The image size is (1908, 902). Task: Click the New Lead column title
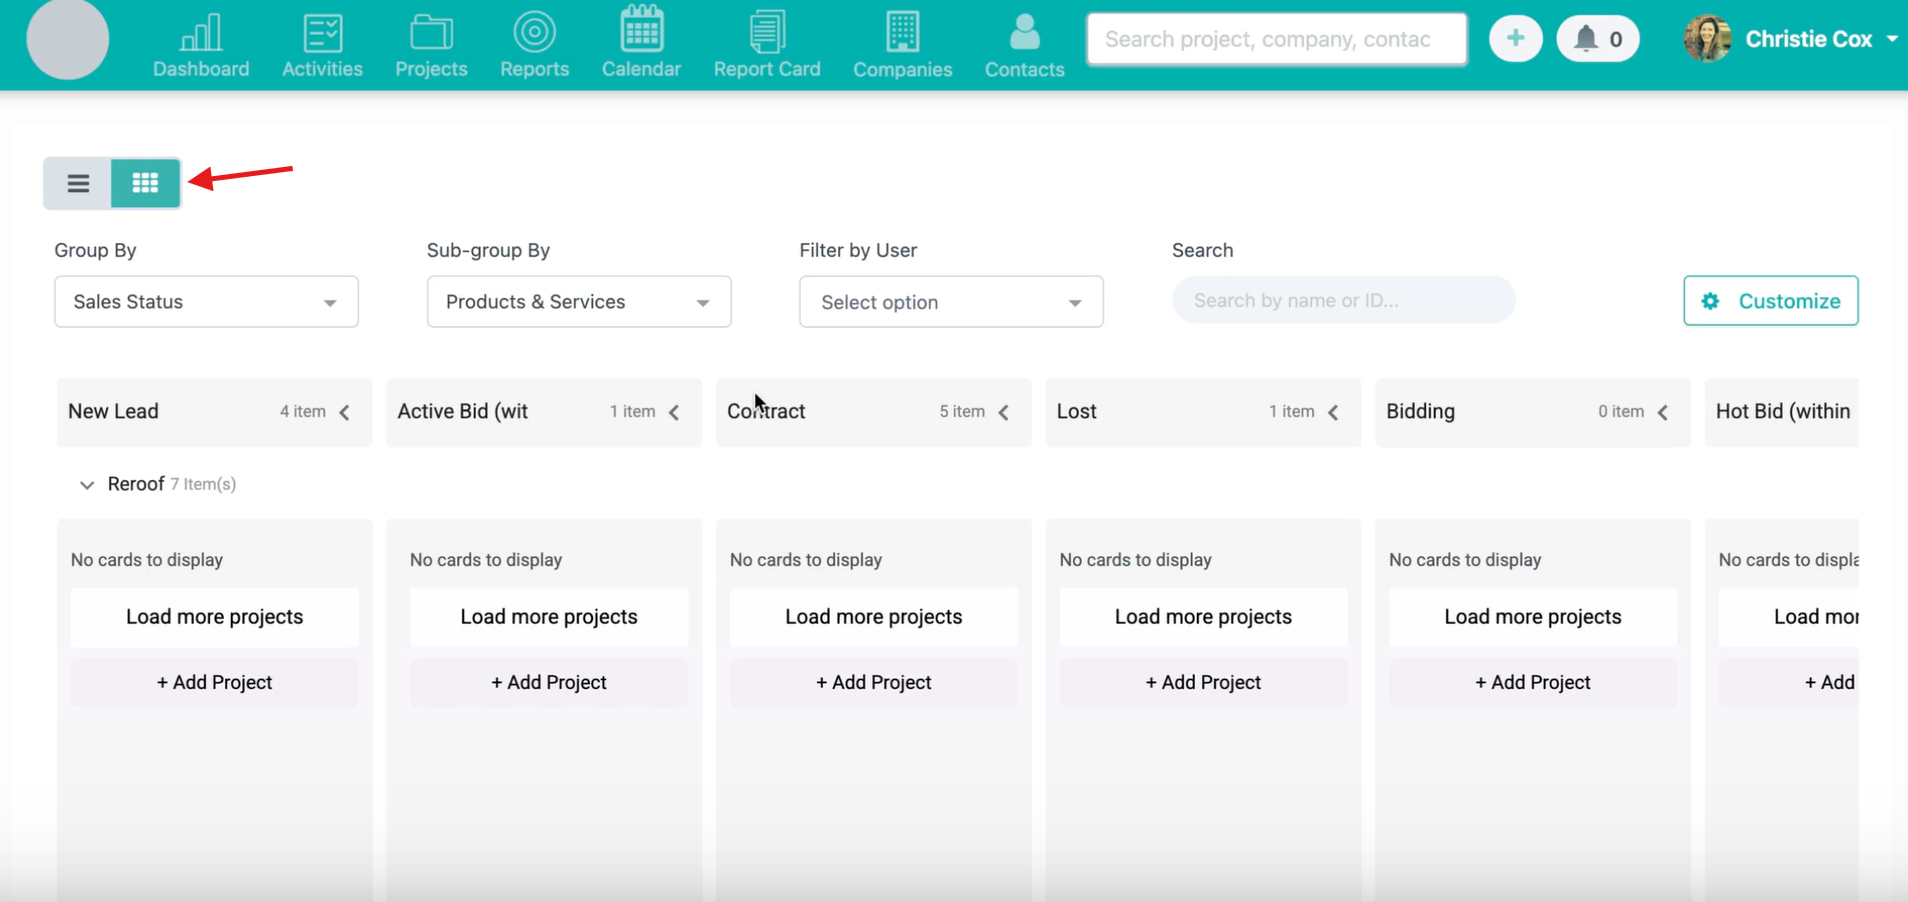tap(113, 411)
